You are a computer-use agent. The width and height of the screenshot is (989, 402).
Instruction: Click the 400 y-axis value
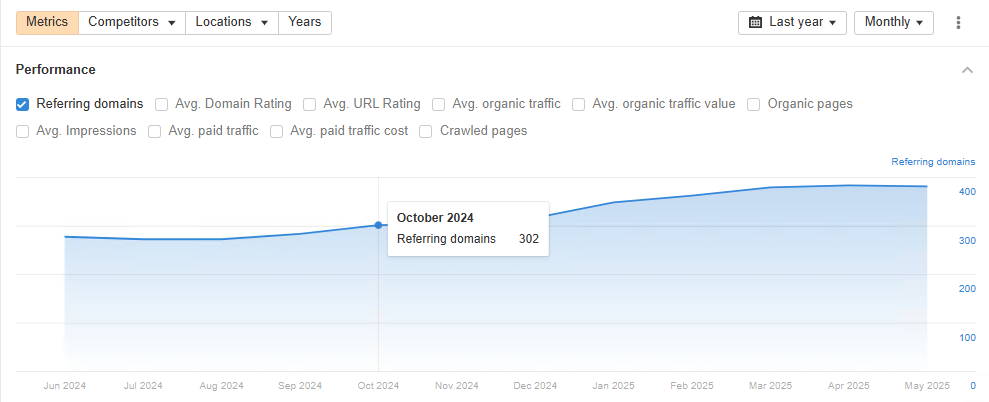coord(968,192)
